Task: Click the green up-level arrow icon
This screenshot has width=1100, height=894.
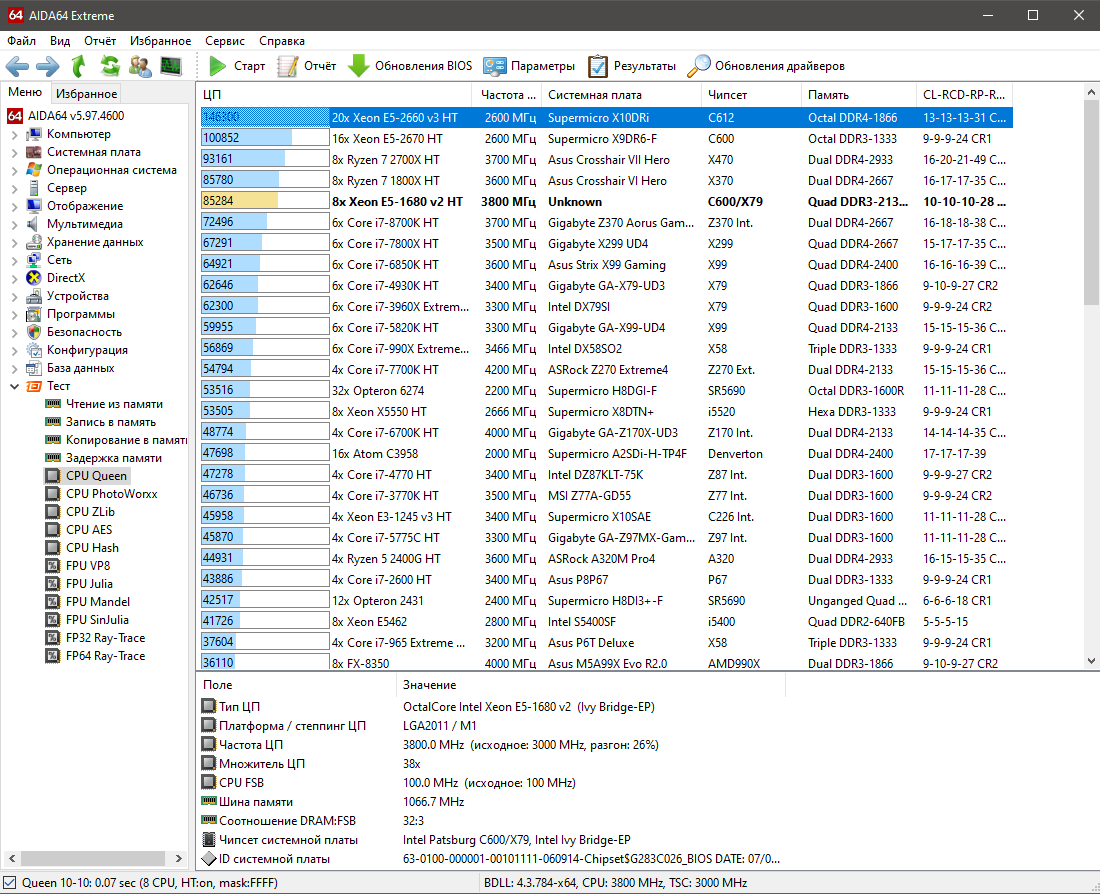Action: pyautogui.click(x=79, y=67)
